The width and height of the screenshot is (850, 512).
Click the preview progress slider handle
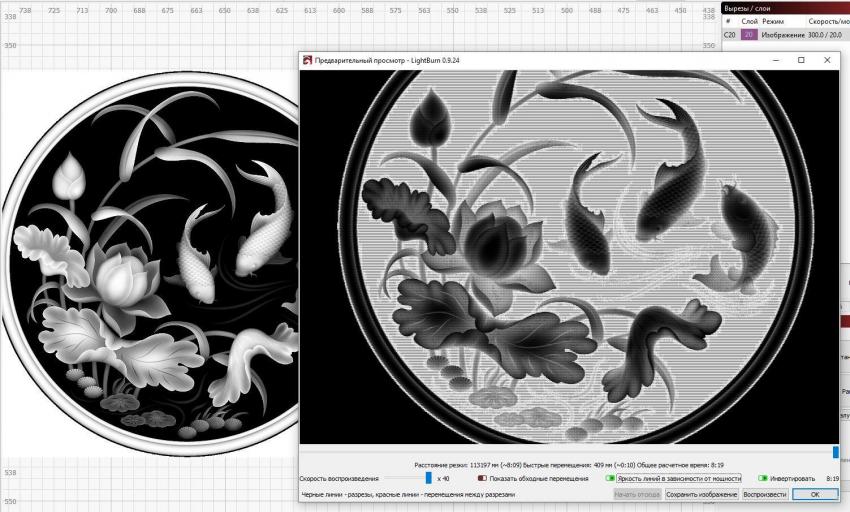click(836, 452)
